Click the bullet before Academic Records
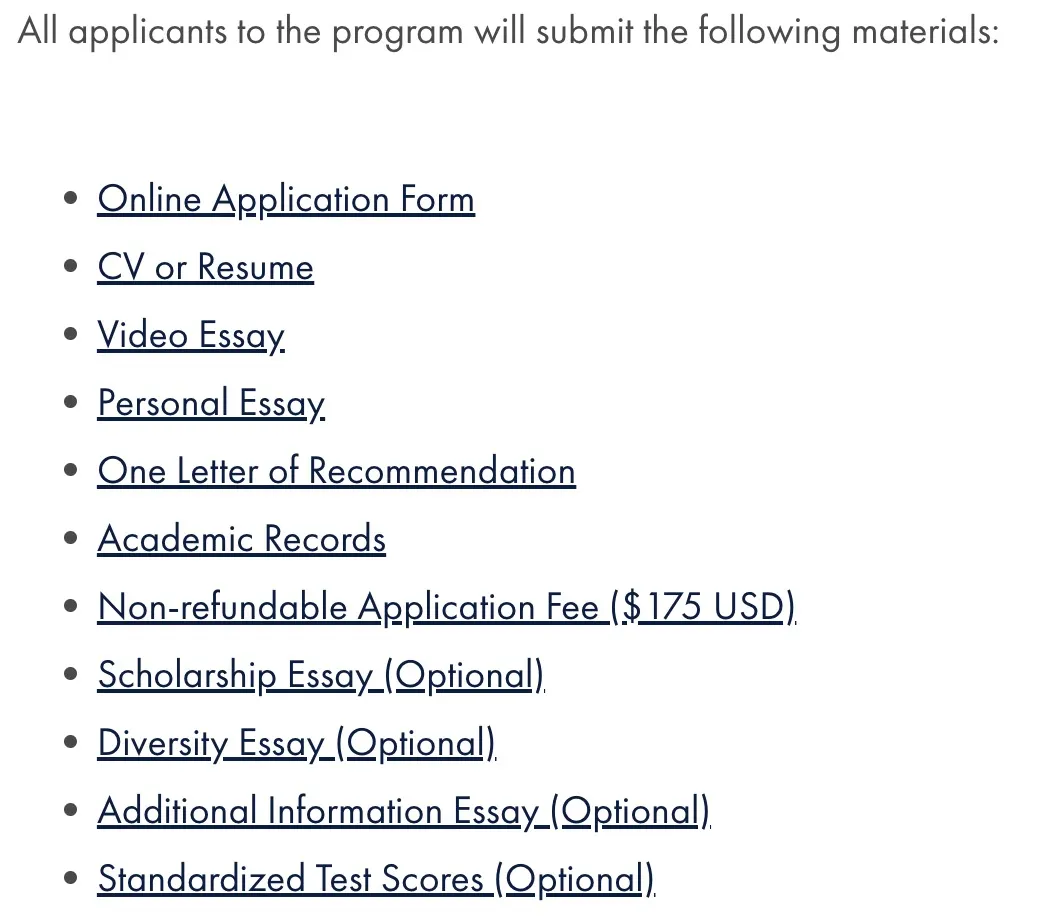Image resolution: width=1056 pixels, height=918 pixels. (x=70, y=539)
